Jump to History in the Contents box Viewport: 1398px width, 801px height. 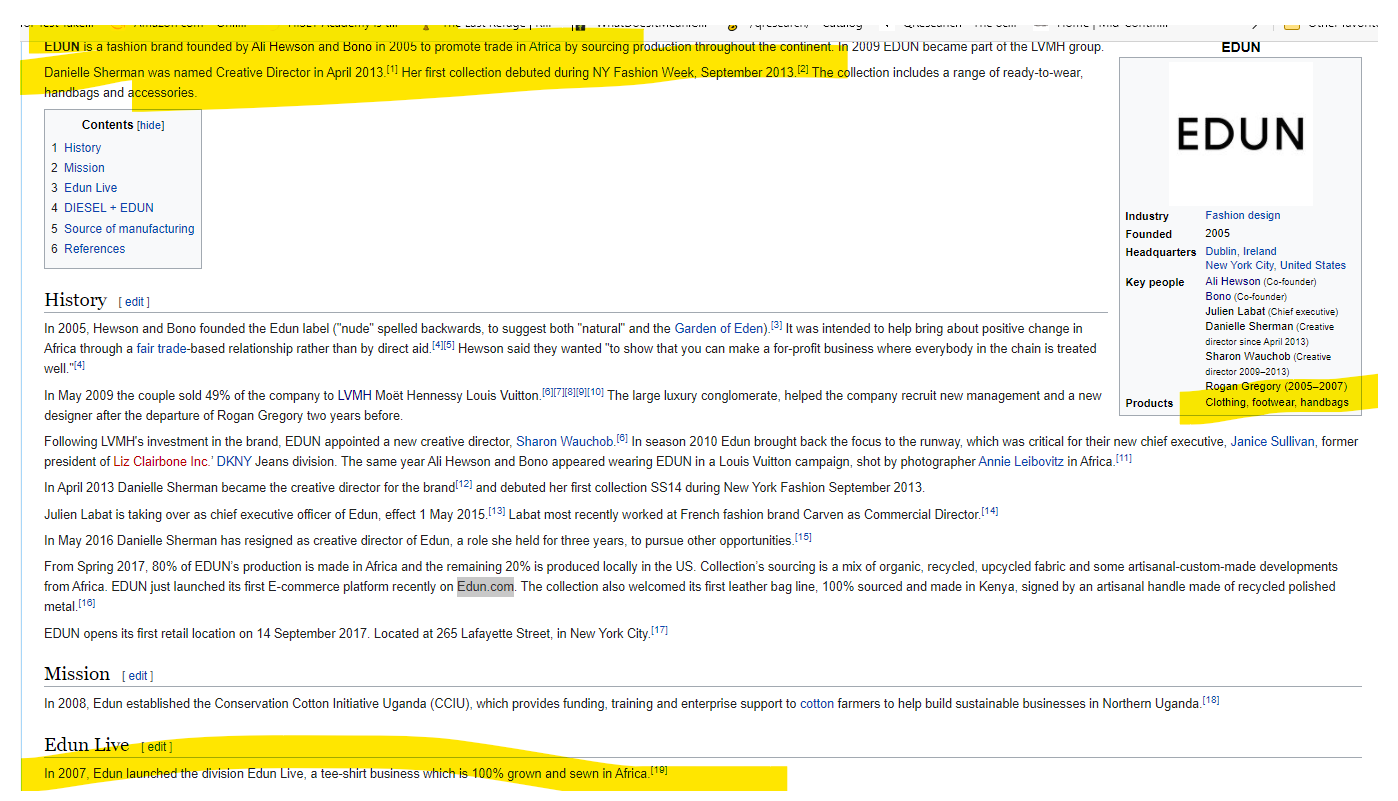click(x=83, y=148)
